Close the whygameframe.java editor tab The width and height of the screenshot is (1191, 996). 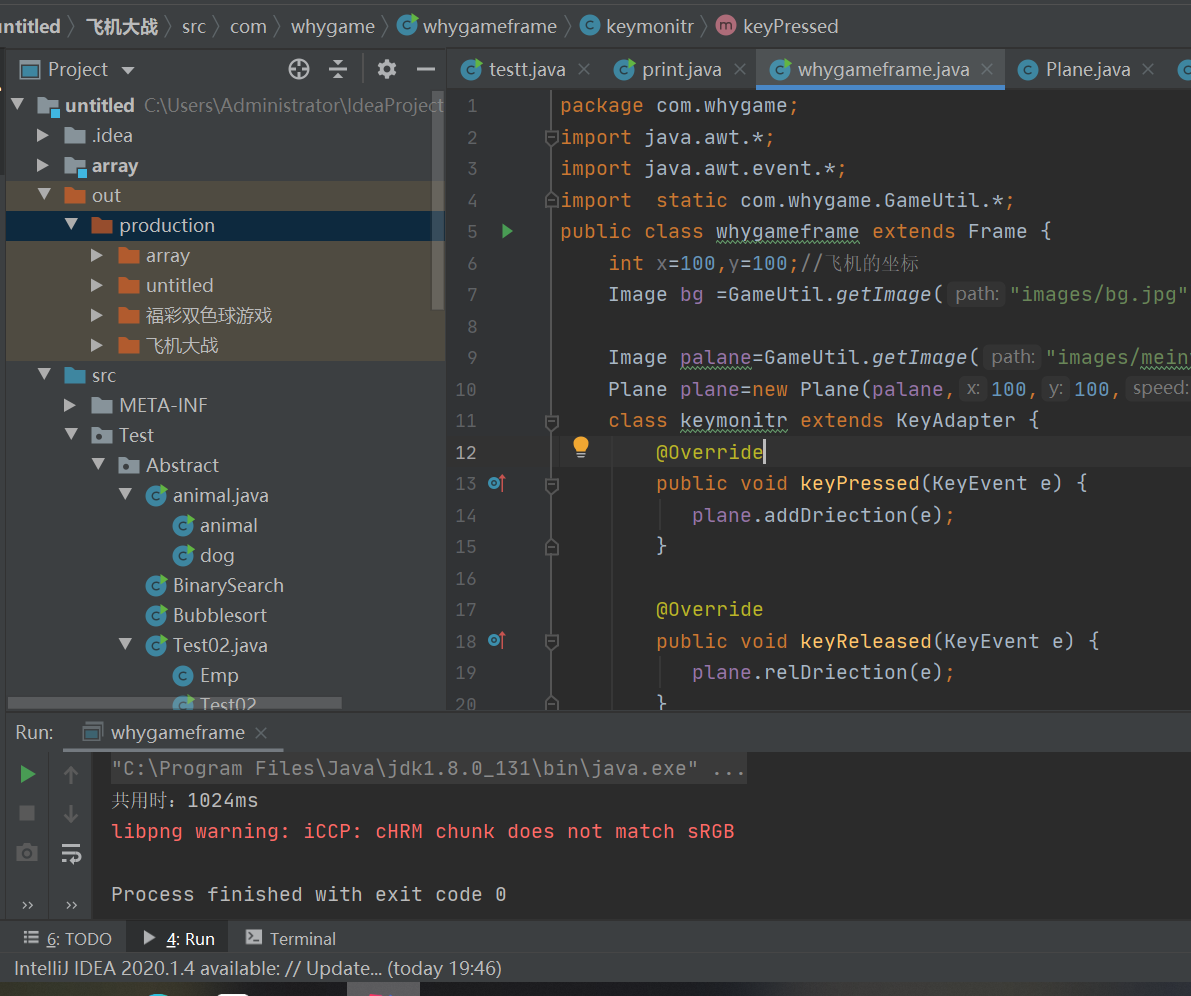pyautogui.click(x=987, y=69)
